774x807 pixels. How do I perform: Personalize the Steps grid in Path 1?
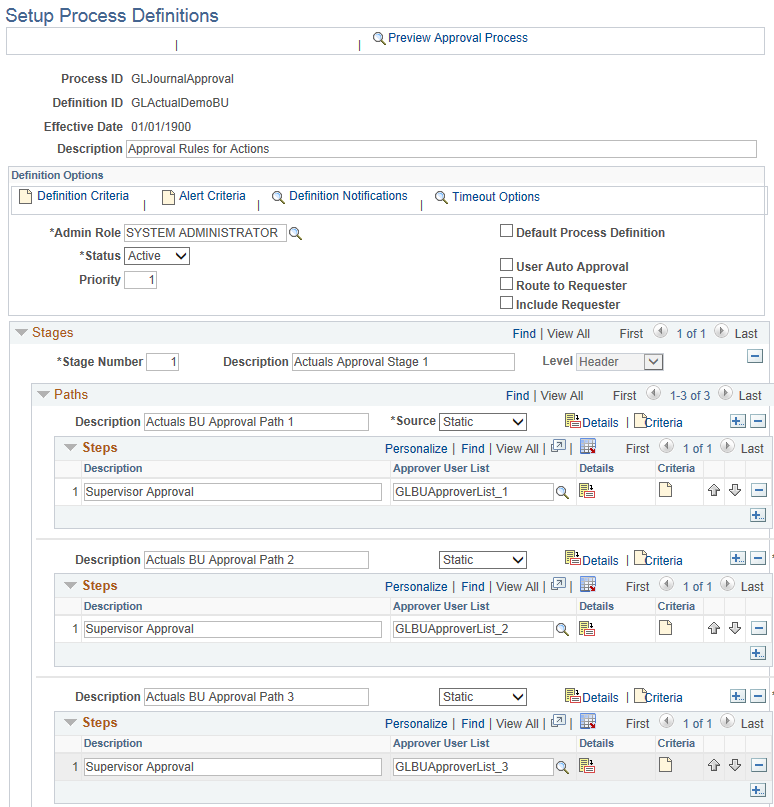(416, 448)
